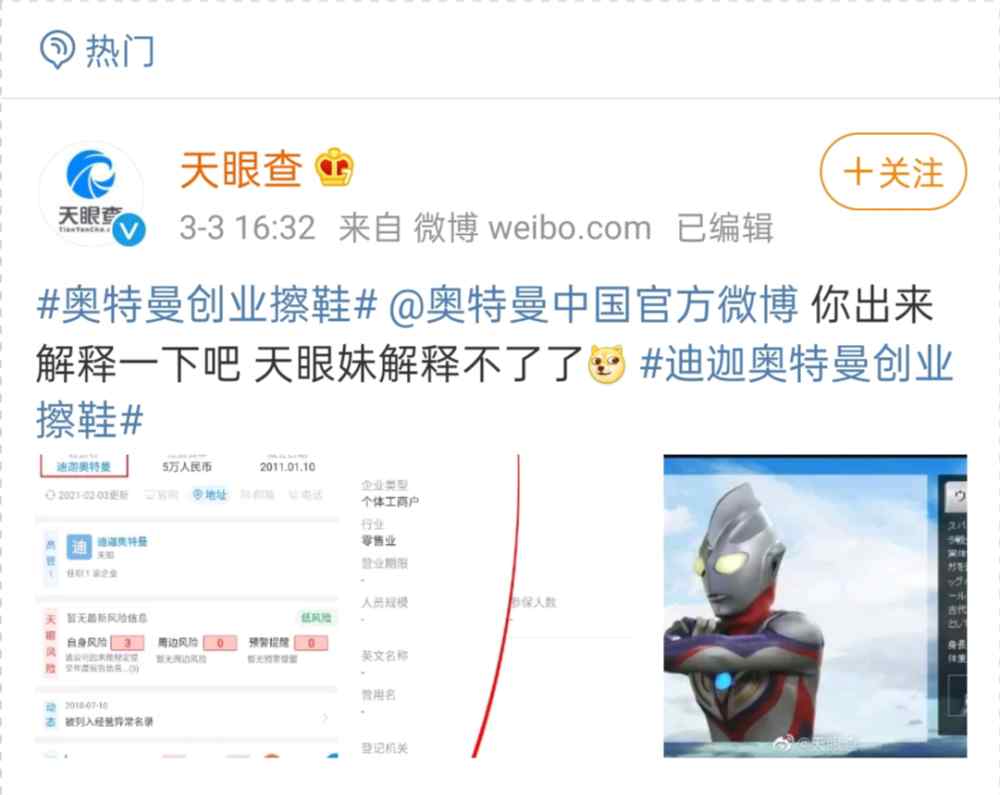Tap the 自身风险 count box 3
The width and height of the screenshot is (1000, 795).
pyautogui.click(x=128, y=643)
